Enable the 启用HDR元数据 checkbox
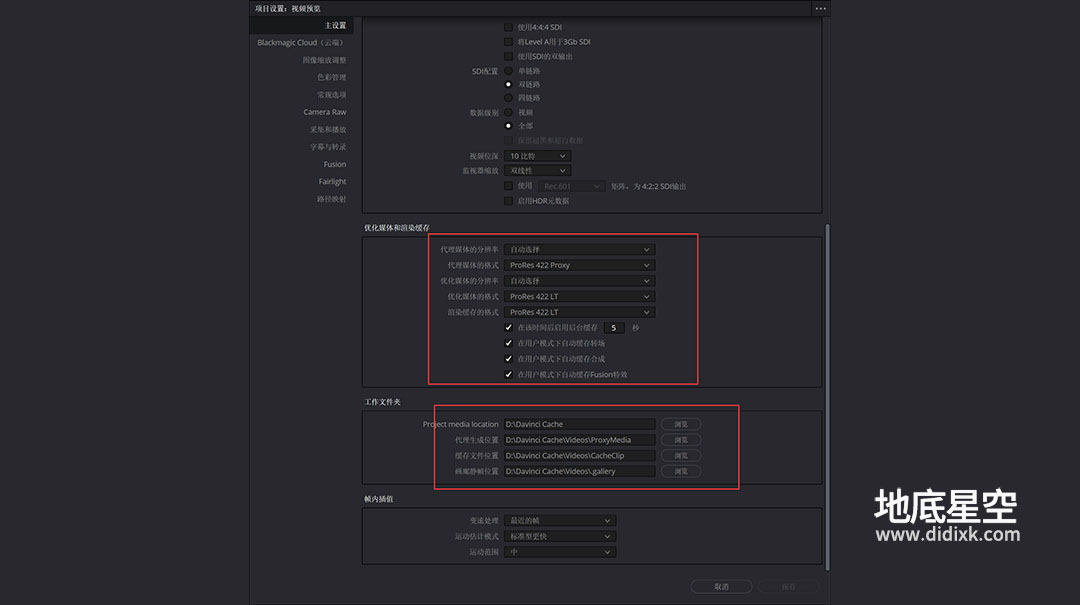The image size is (1080, 605). 508,201
